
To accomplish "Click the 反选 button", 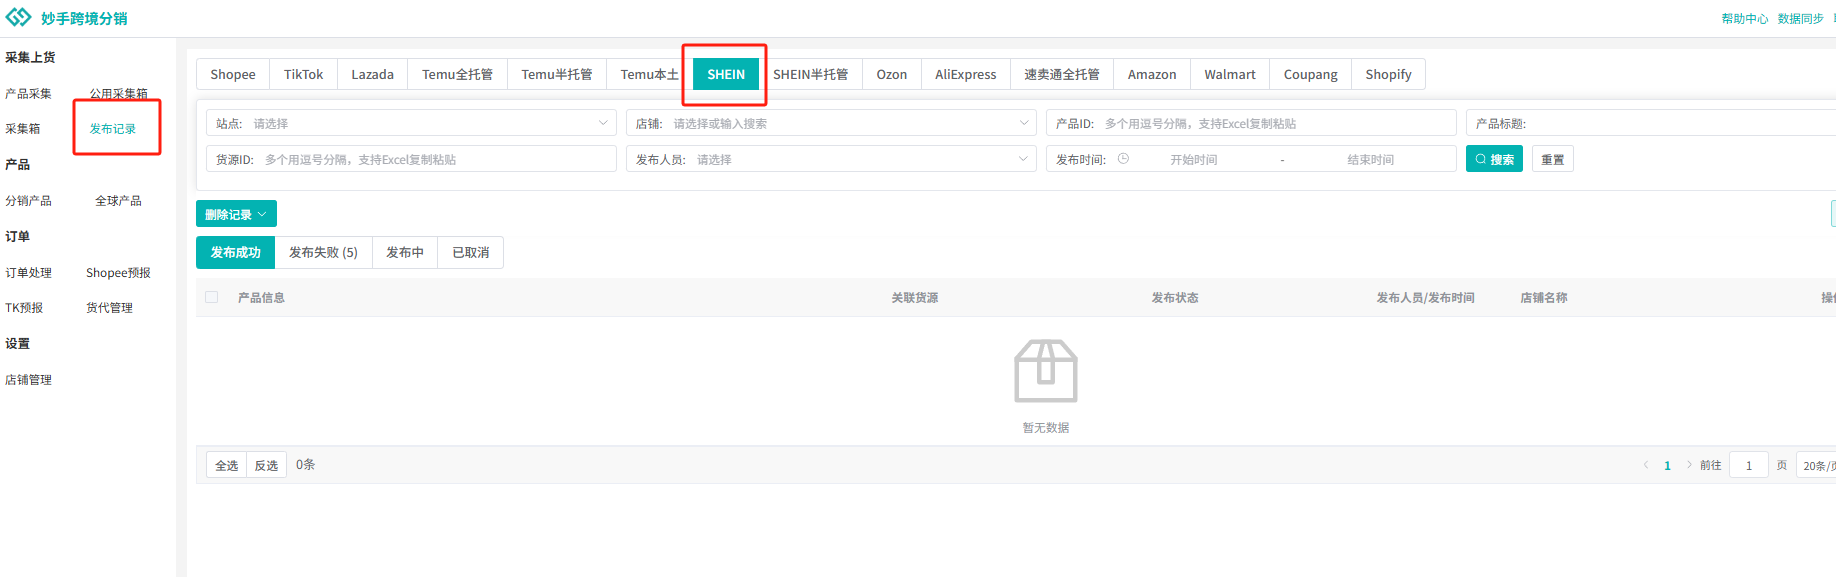I will pyautogui.click(x=266, y=465).
